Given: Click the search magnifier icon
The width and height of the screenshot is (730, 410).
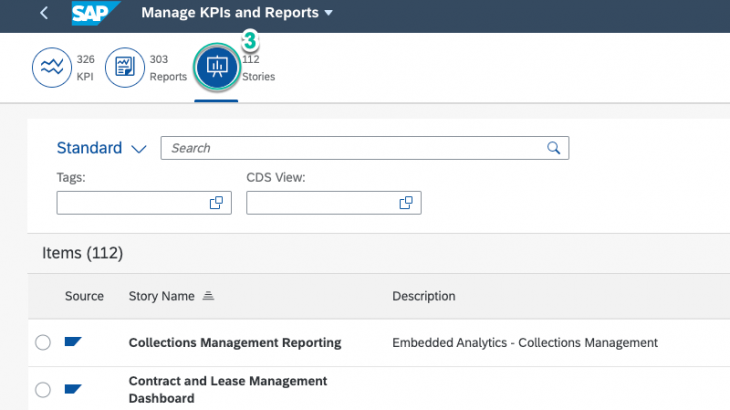Looking at the screenshot, I should (553, 148).
